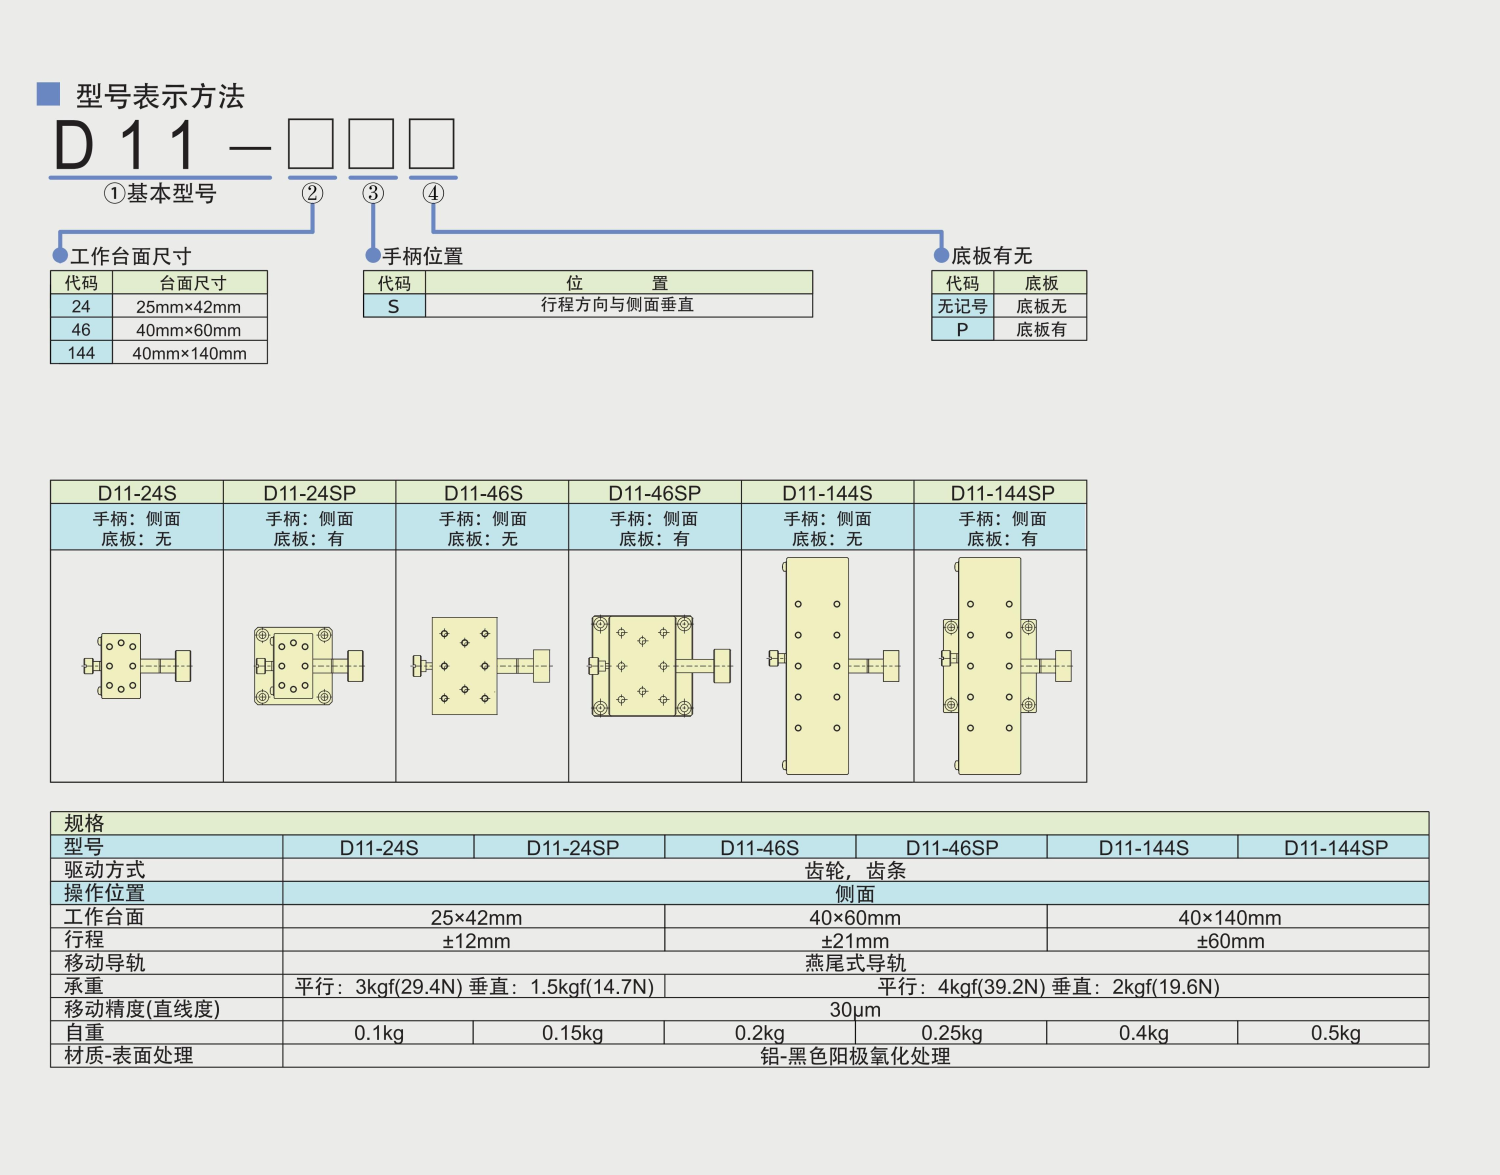Image resolution: width=1500 pixels, height=1175 pixels.
Task: Click code P in the base plate table
Action: (962, 329)
